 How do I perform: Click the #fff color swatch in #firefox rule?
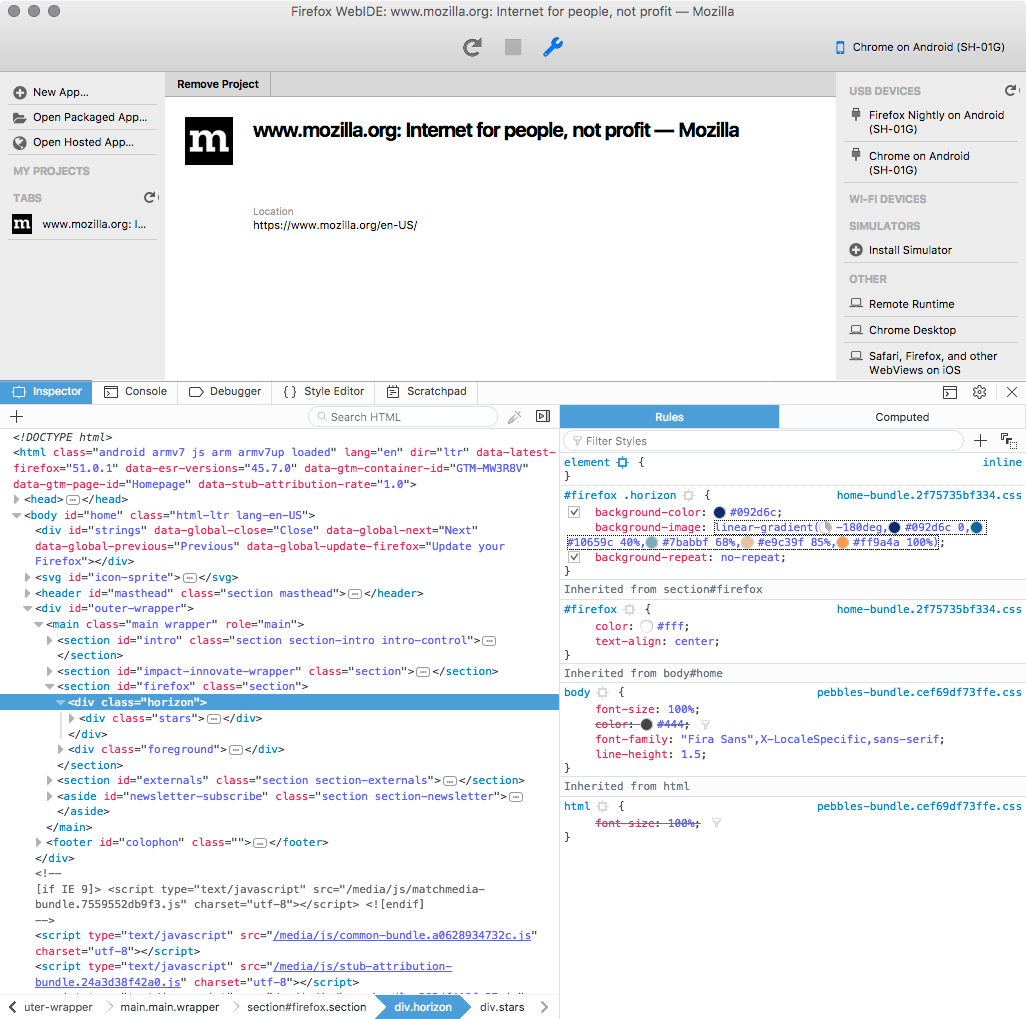coord(646,626)
